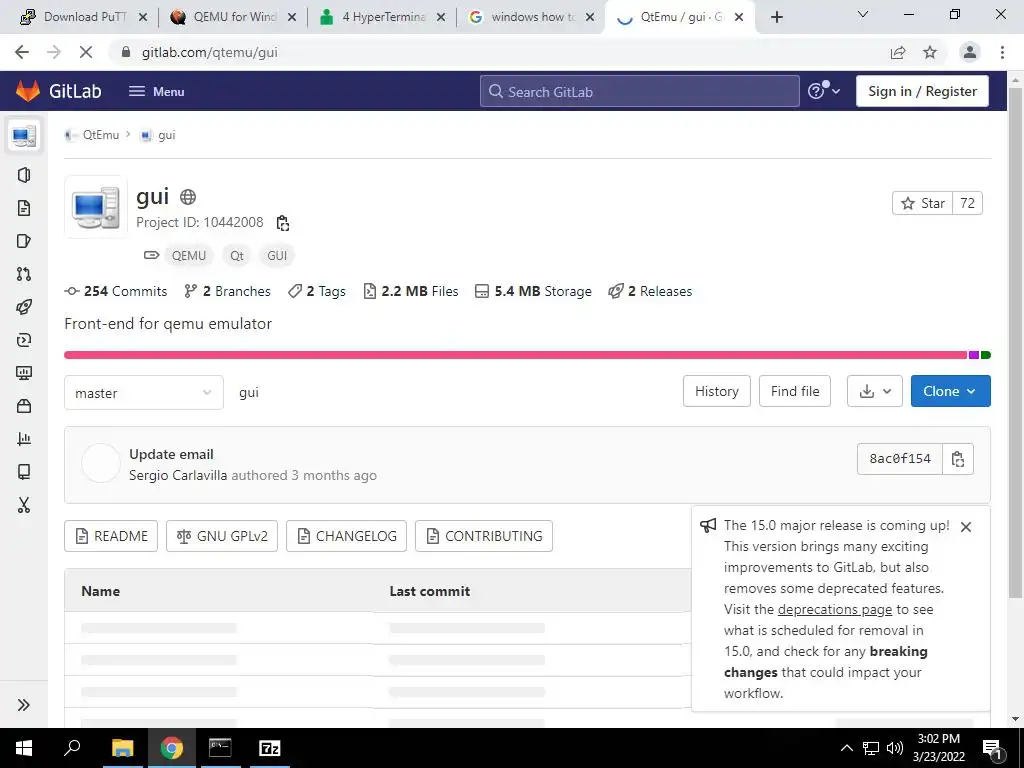Open 2 Tags link
The width and height of the screenshot is (1024, 768).
[x=317, y=291]
